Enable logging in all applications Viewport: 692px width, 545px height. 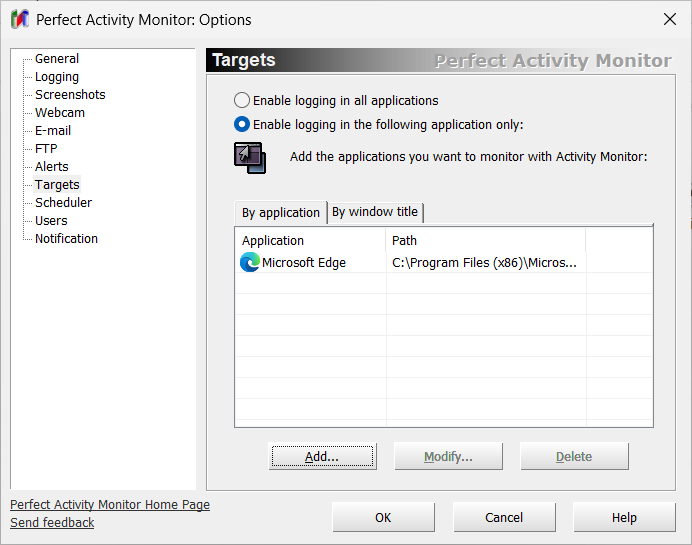242,101
